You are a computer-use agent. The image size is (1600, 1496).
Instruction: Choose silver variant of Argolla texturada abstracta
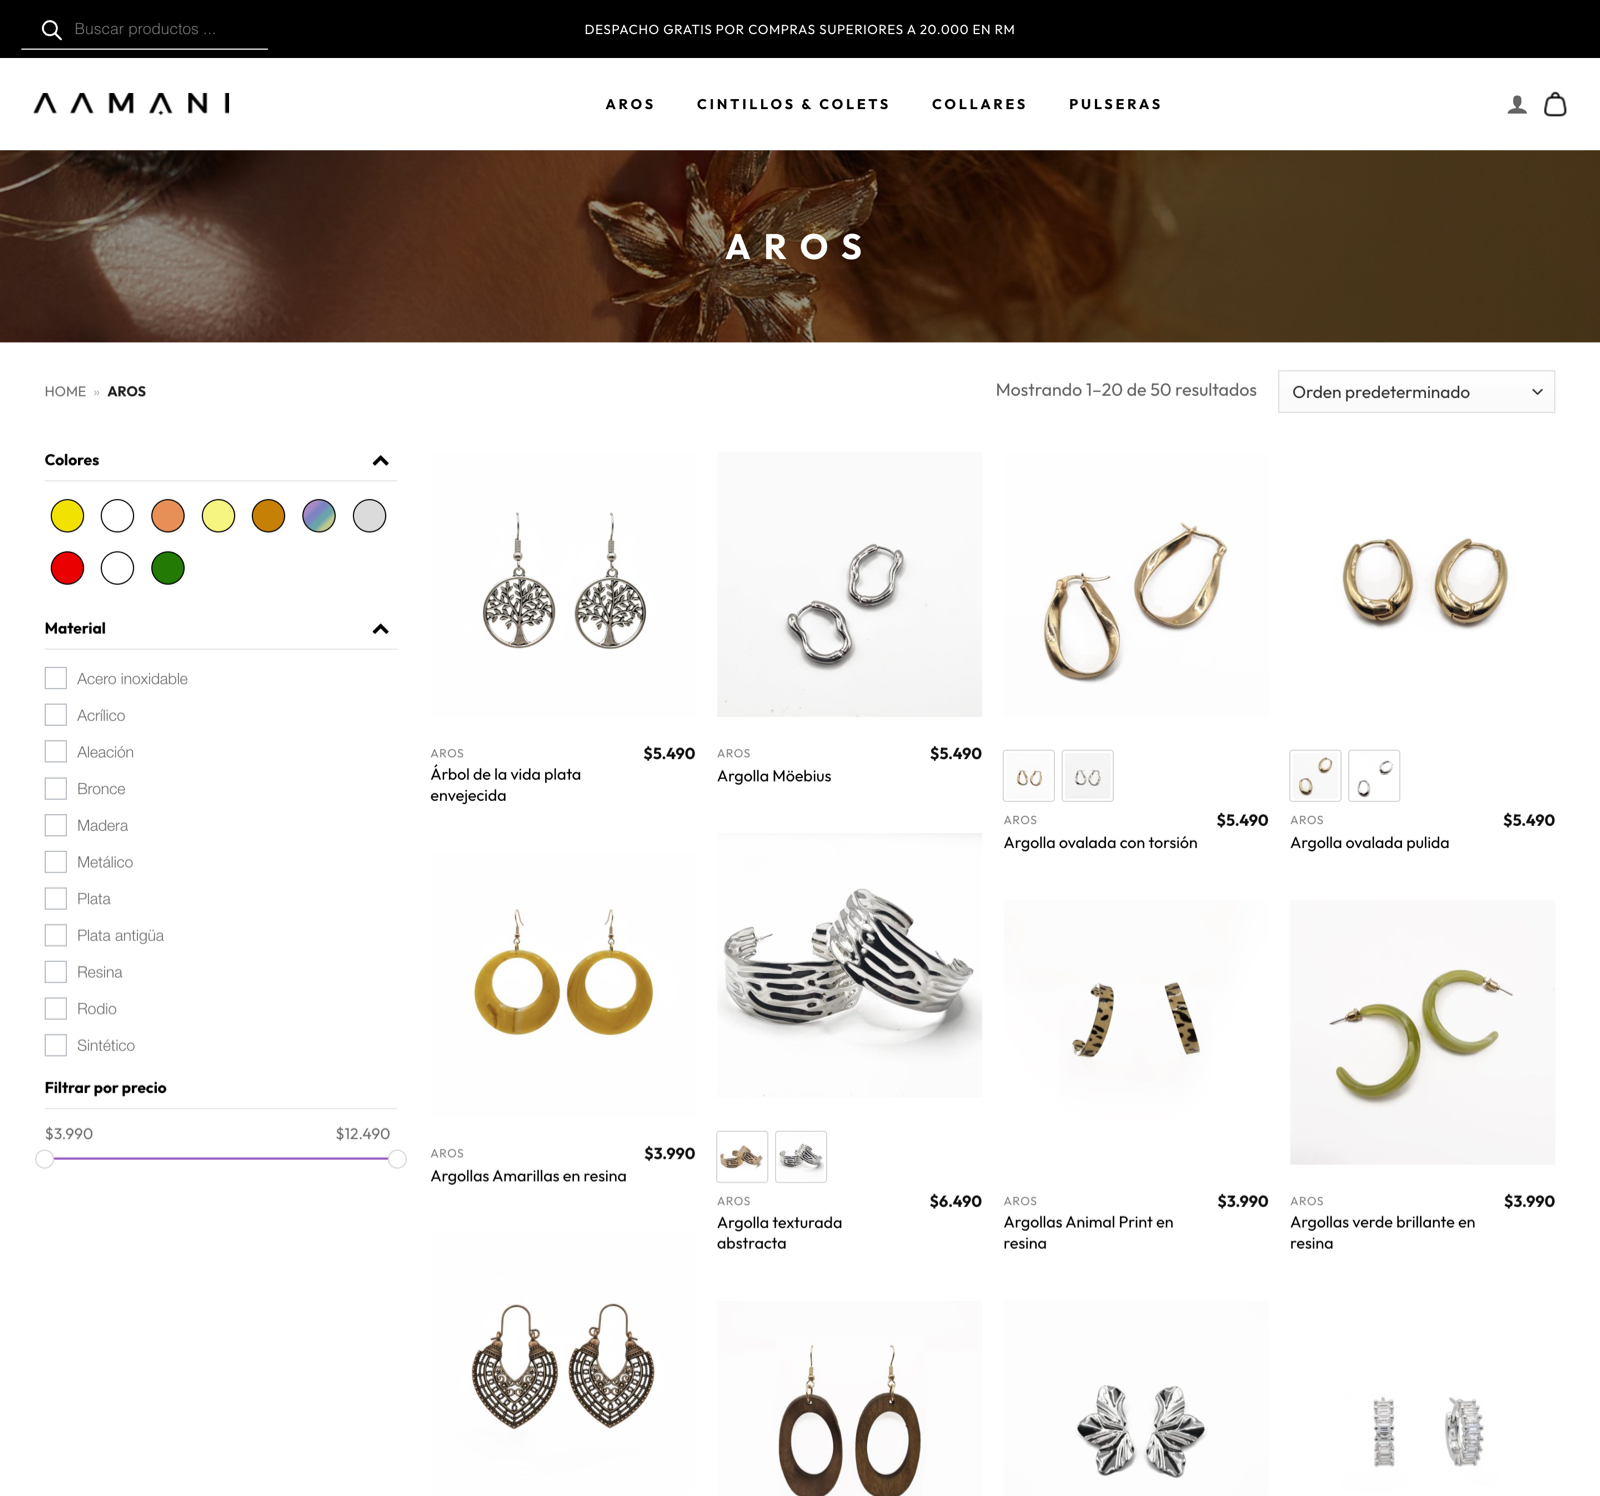click(x=801, y=1157)
